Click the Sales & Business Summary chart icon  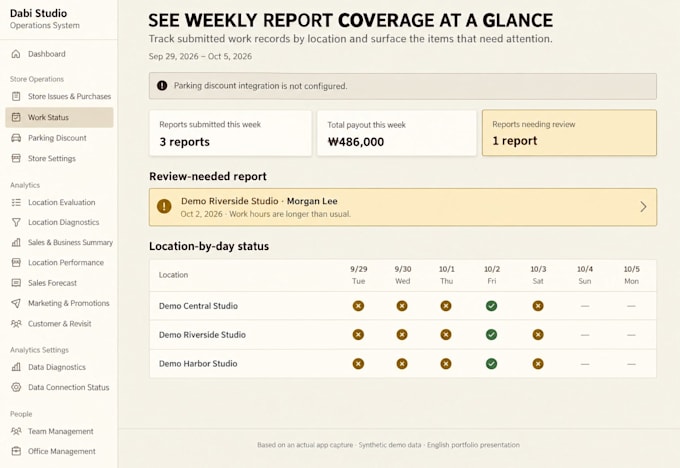[x=16, y=242]
